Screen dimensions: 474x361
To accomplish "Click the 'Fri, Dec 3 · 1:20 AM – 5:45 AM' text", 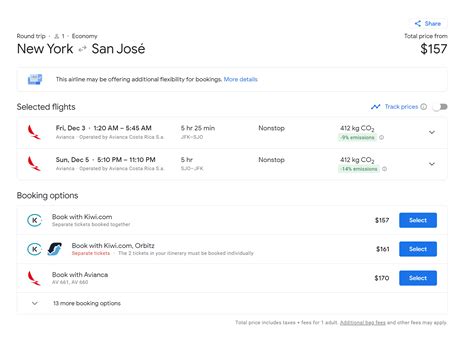I will coord(104,128).
